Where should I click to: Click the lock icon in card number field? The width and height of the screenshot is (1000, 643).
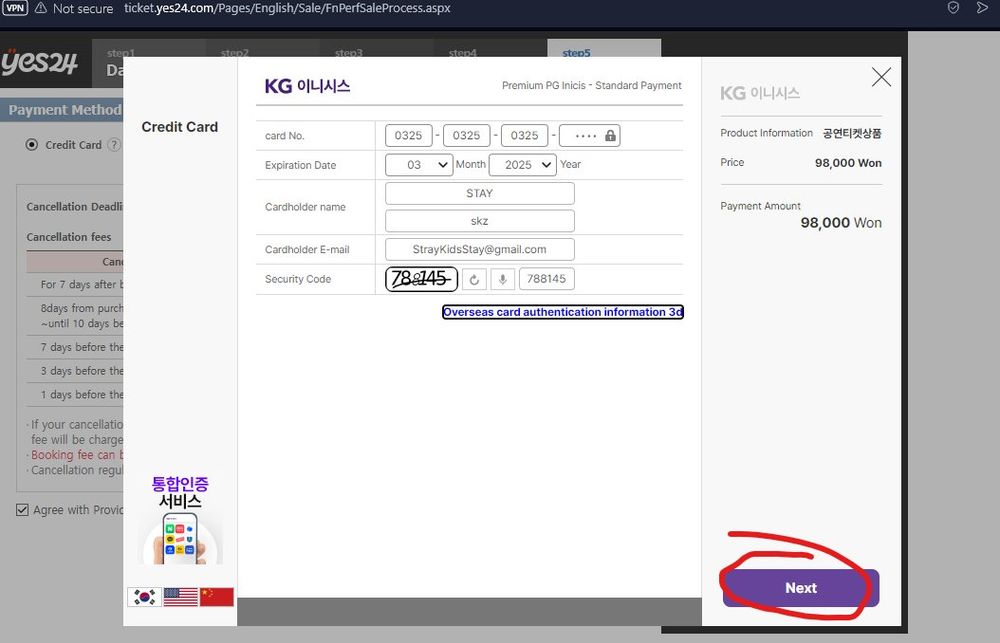point(610,135)
